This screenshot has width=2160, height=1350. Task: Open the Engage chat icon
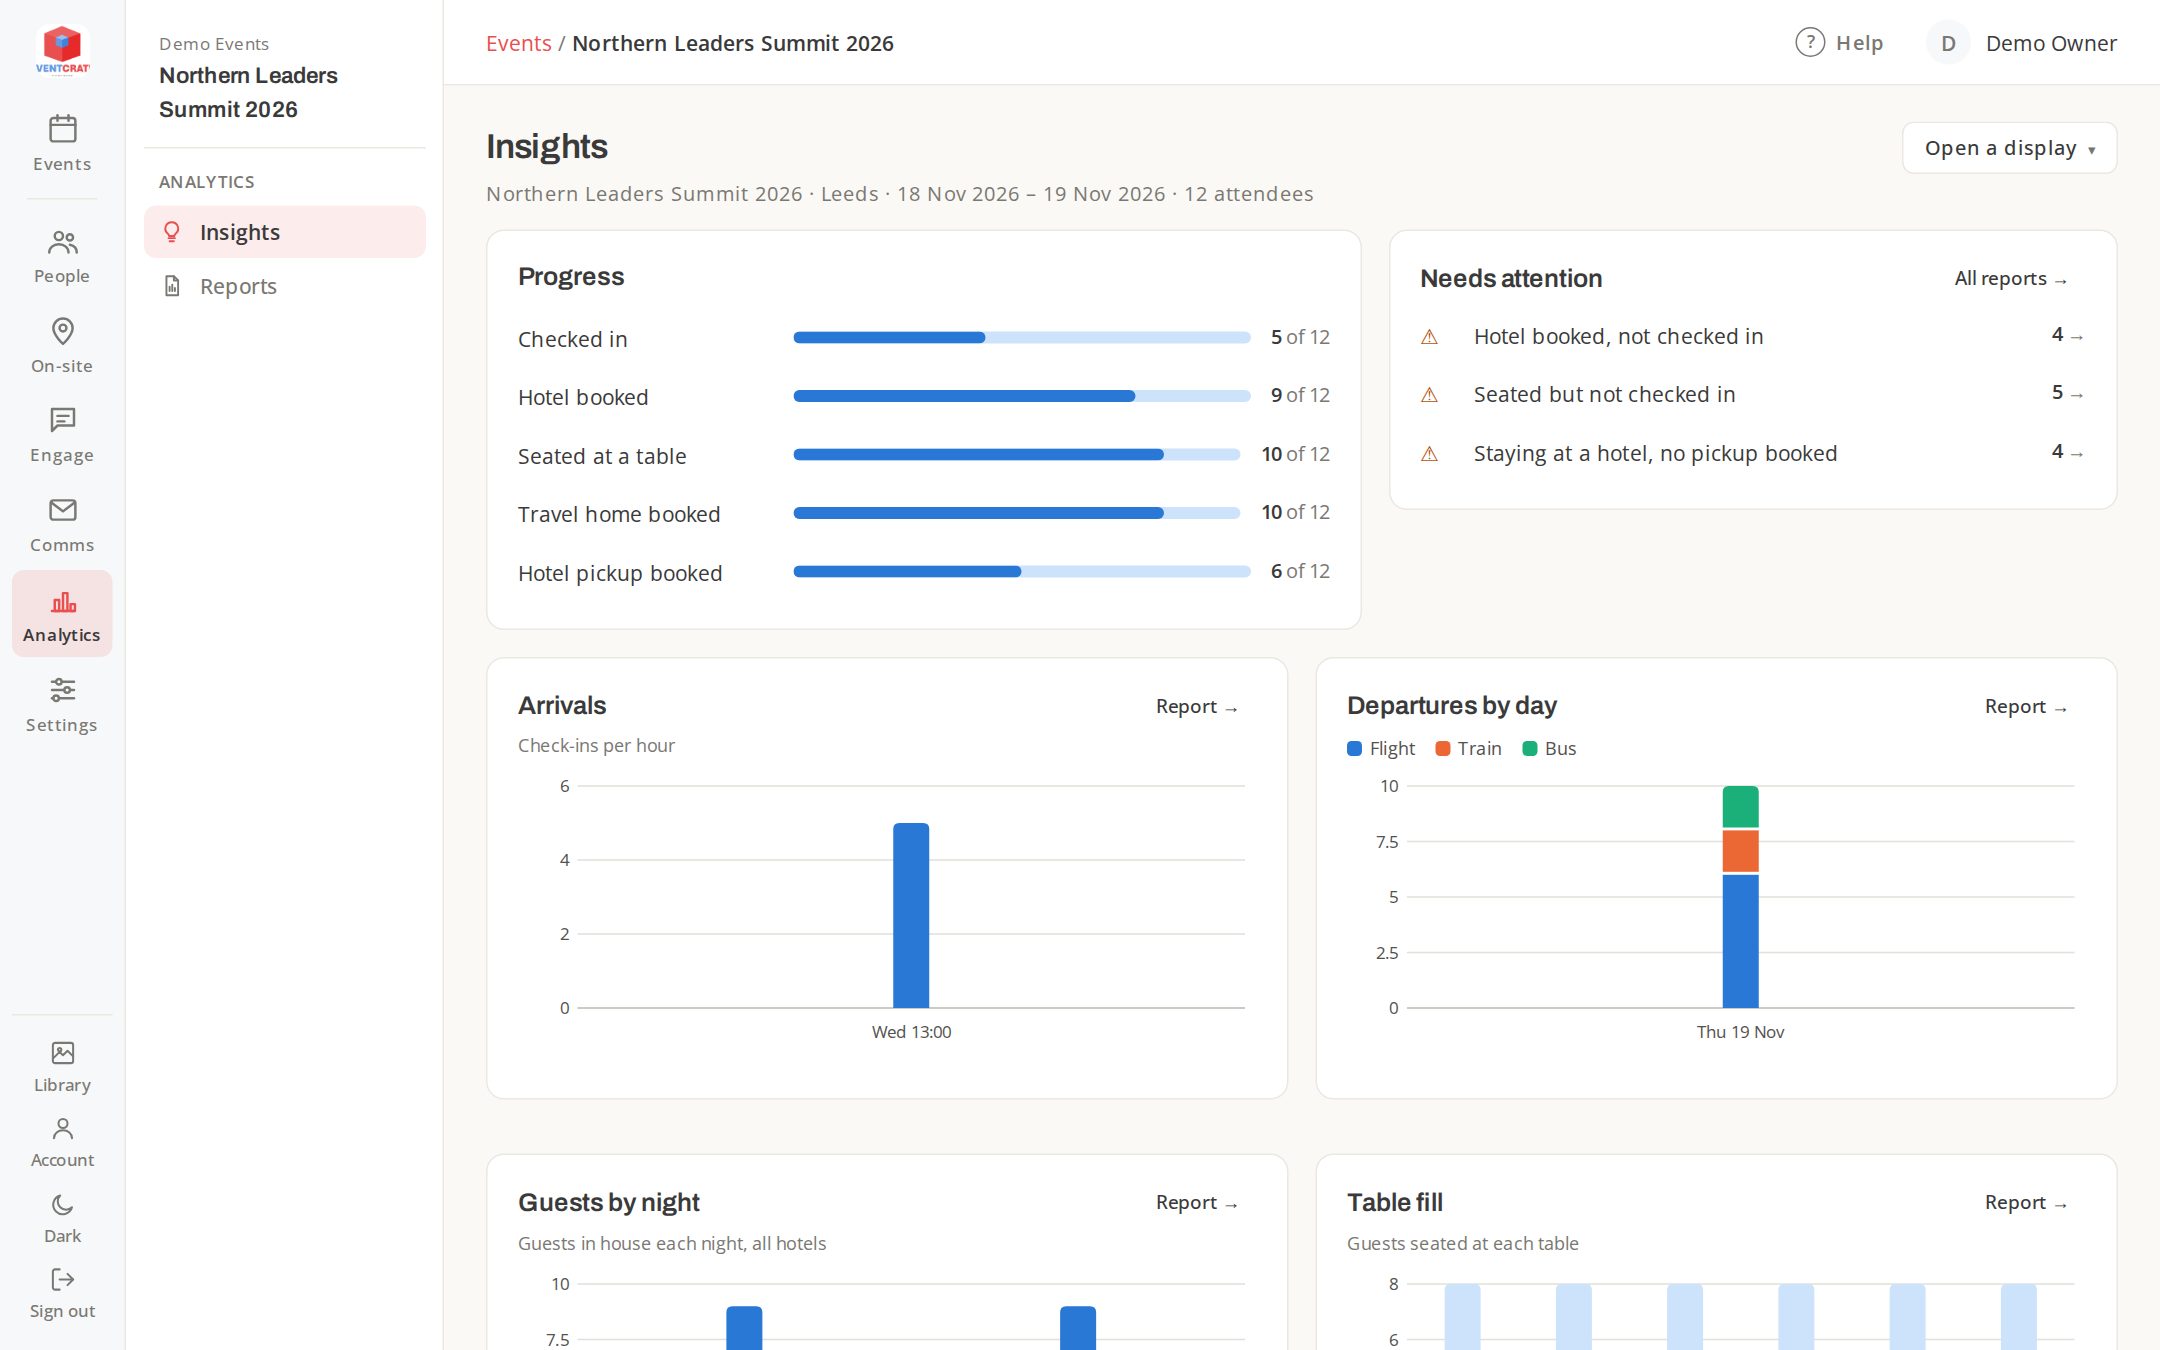62,420
